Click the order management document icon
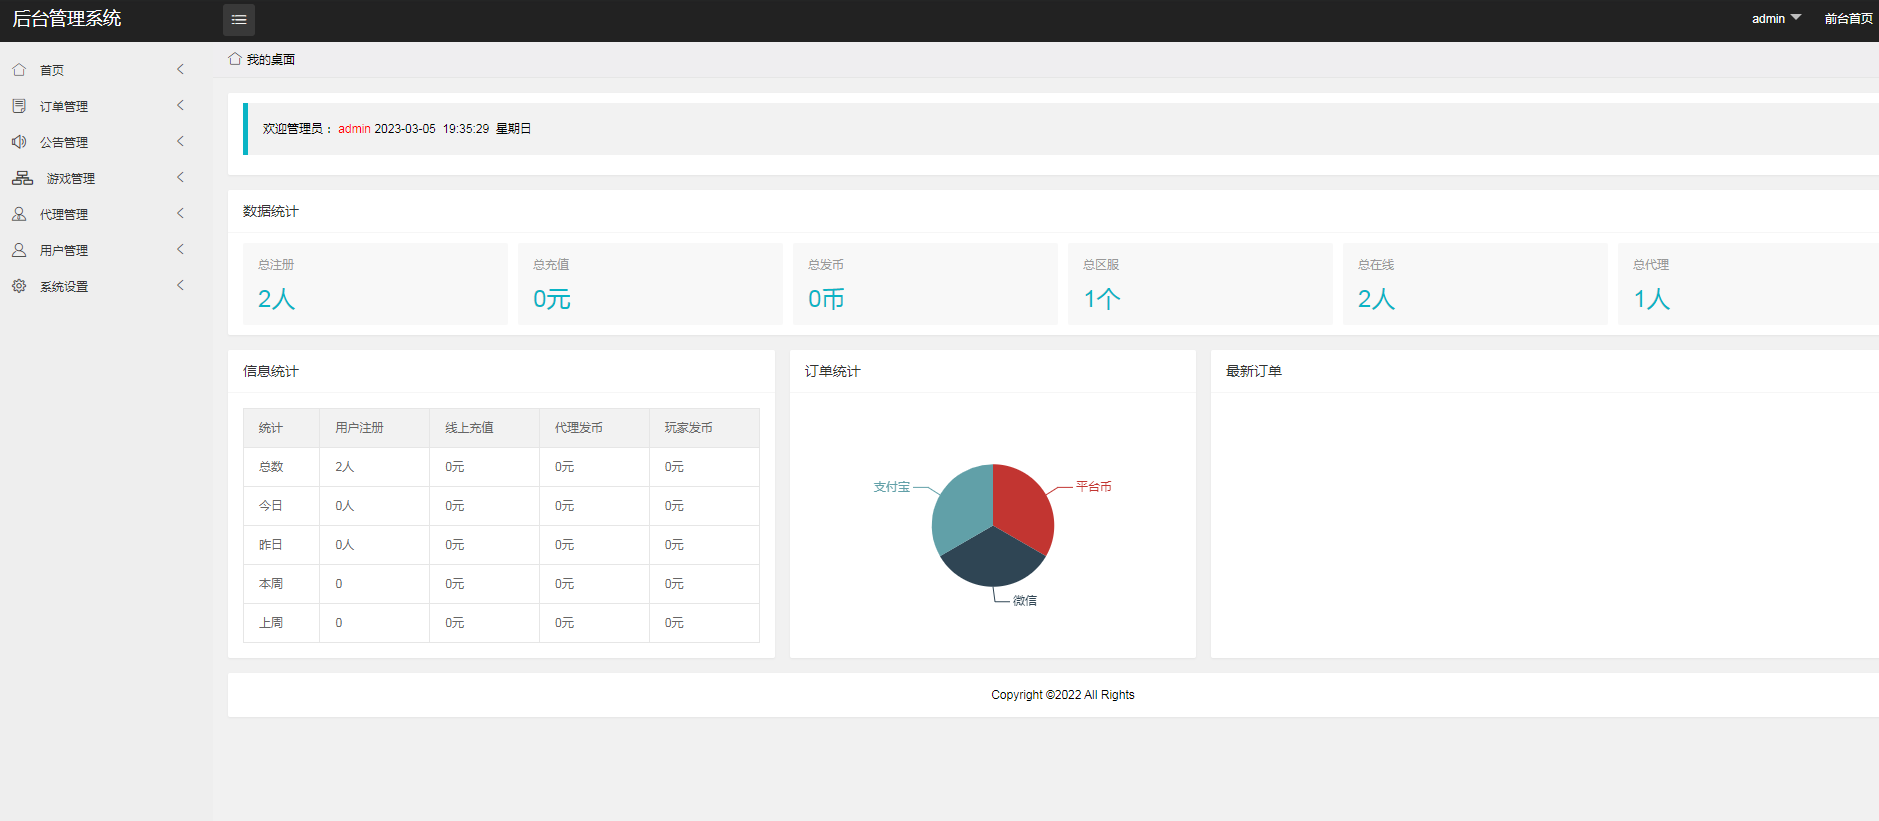This screenshot has height=821, width=1879. point(19,106)
